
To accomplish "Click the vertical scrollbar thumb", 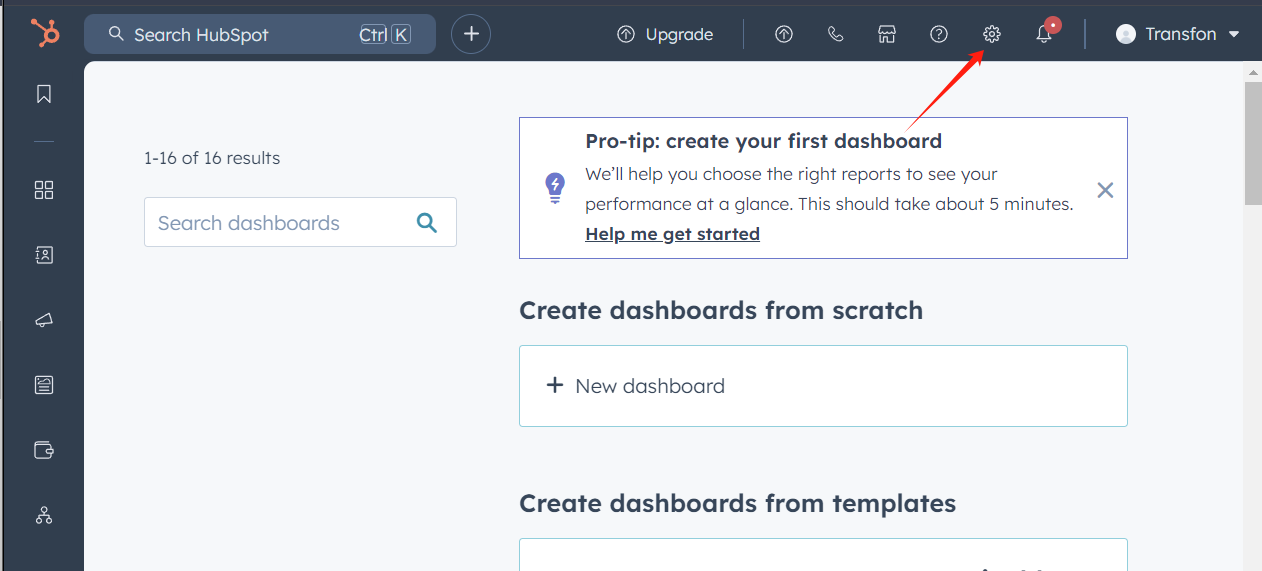I will tap(1253, 143).
